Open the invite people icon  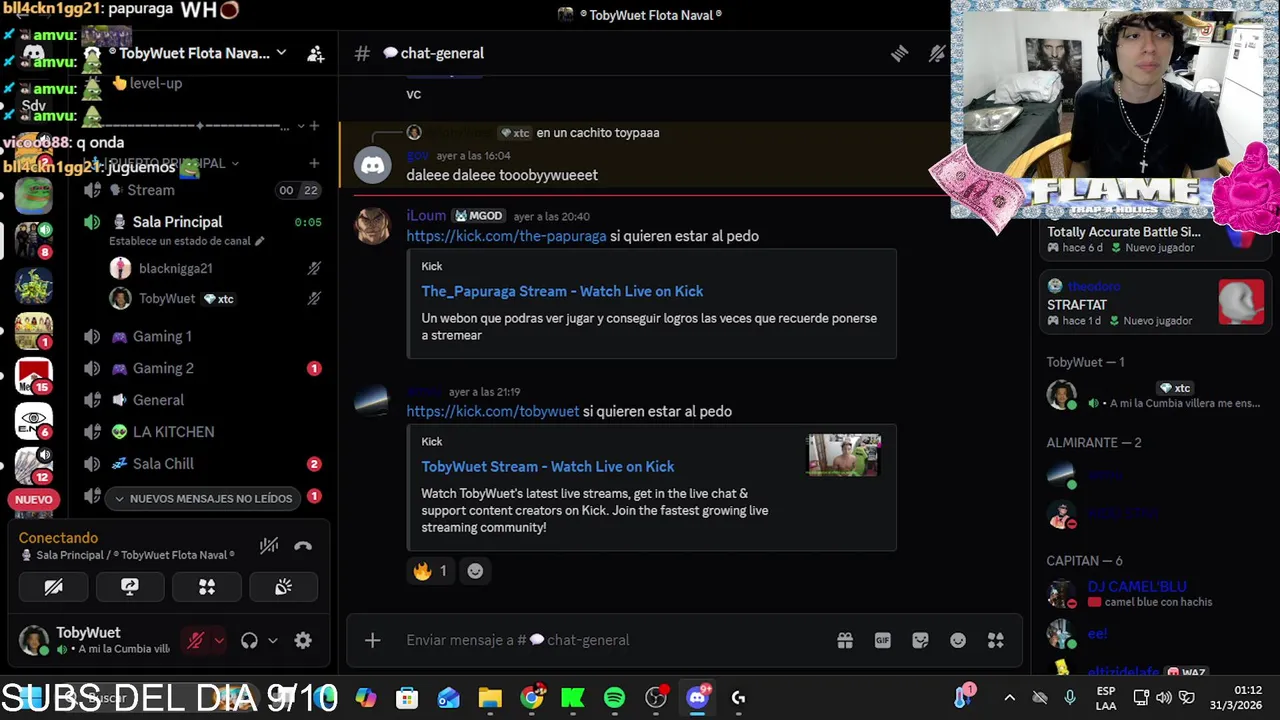coord(315,54)
